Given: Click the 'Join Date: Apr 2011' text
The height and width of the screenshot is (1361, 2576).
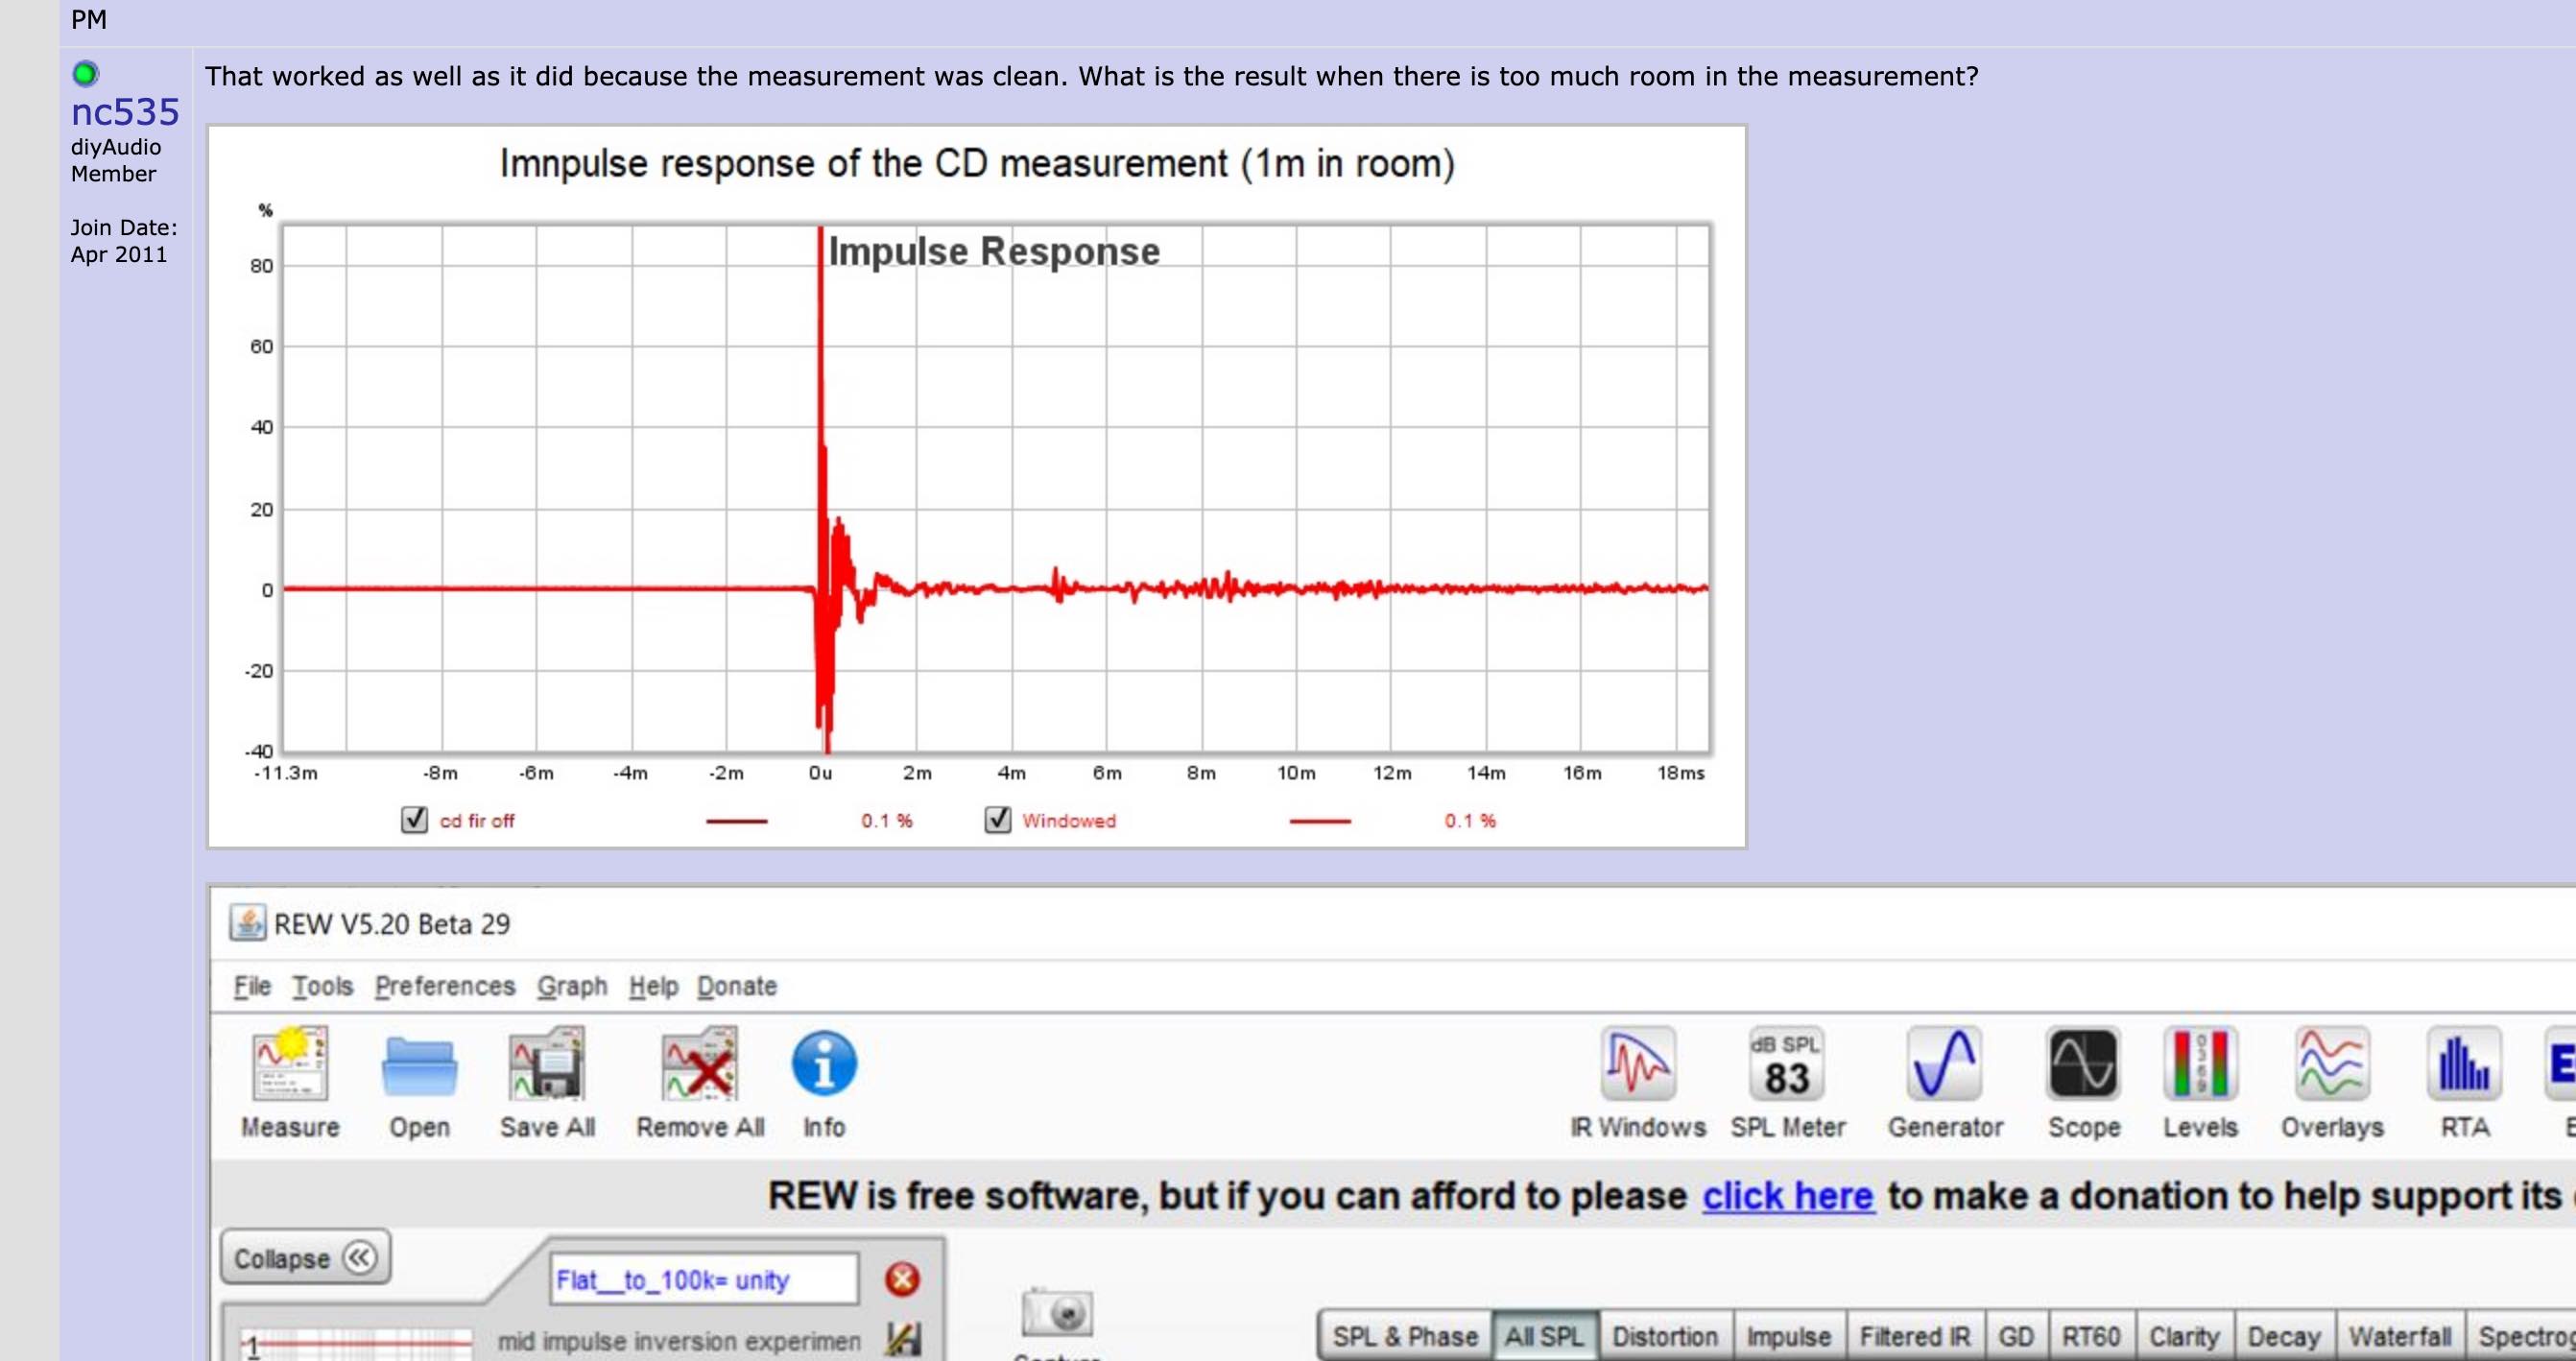Looking at the screenshot, I should click(124, 241).
